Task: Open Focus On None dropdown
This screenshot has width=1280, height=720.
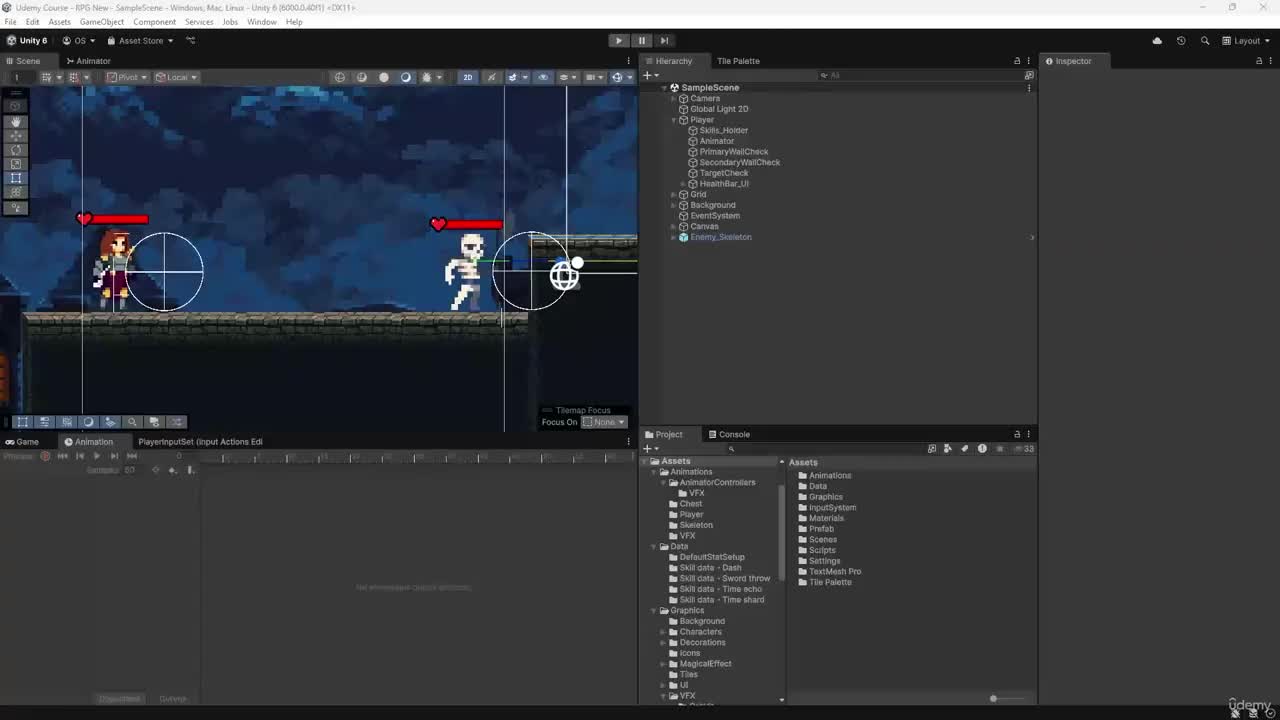Action: 604,422
